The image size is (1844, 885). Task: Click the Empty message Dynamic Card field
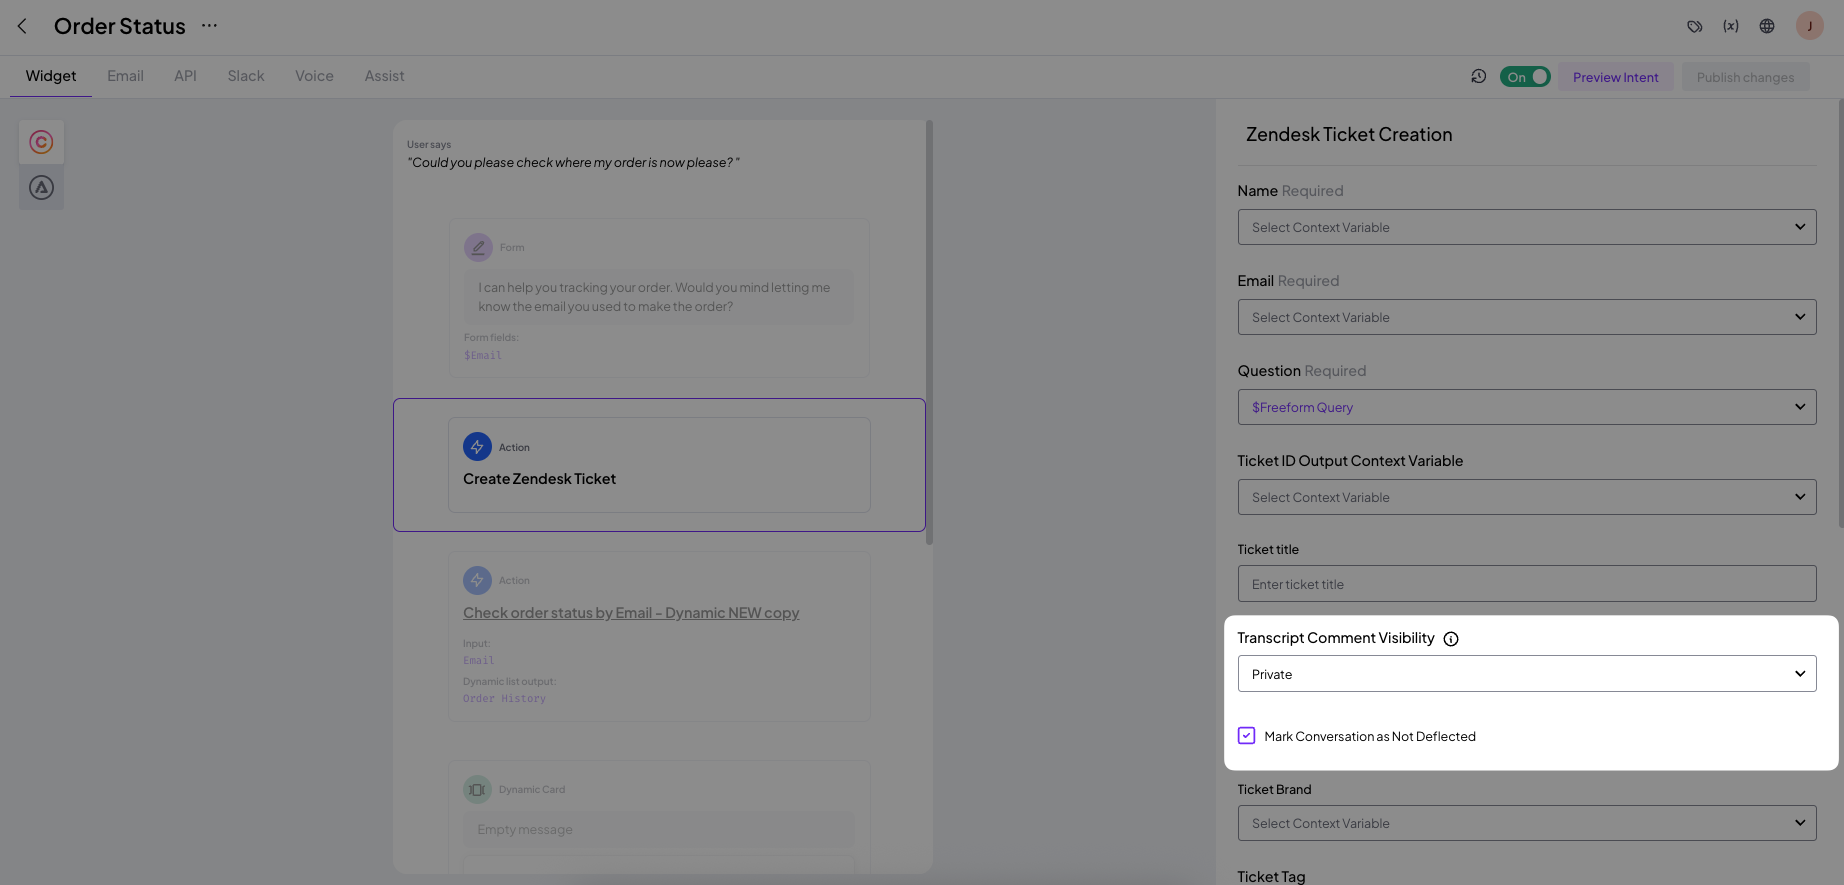tap(659, 829)
